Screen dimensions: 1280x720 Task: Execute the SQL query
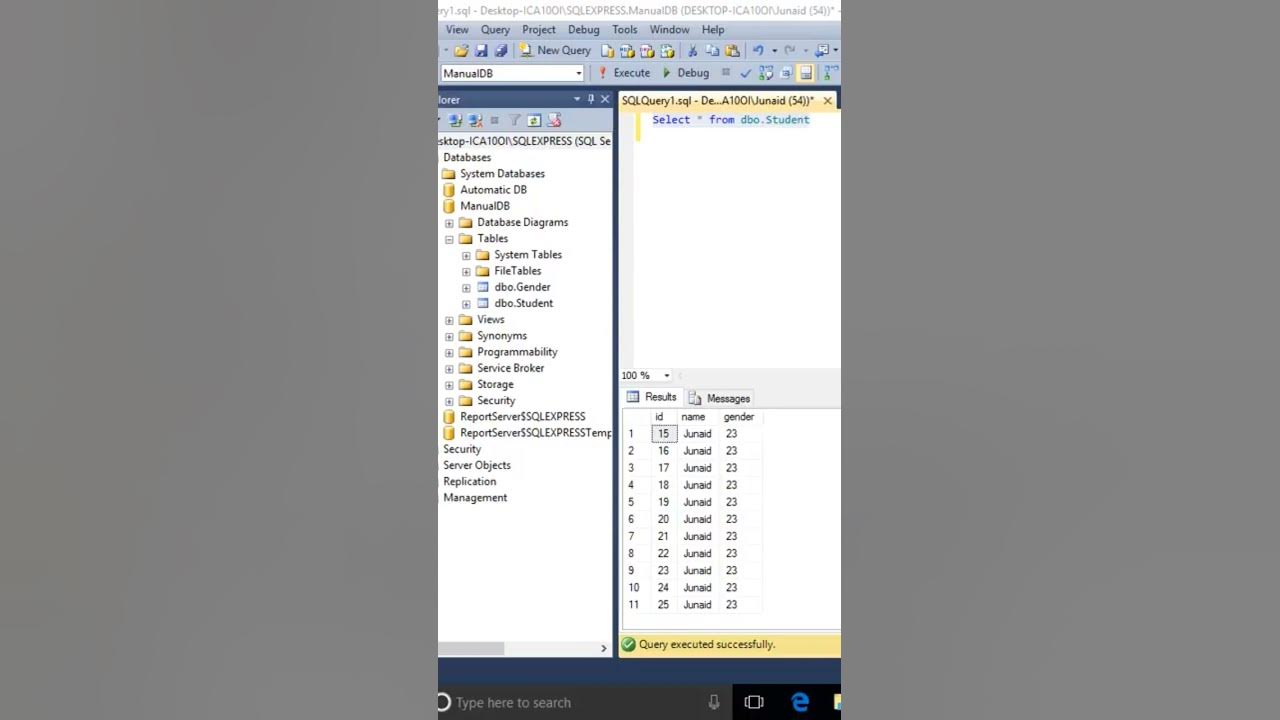click(x=624, y=73)
